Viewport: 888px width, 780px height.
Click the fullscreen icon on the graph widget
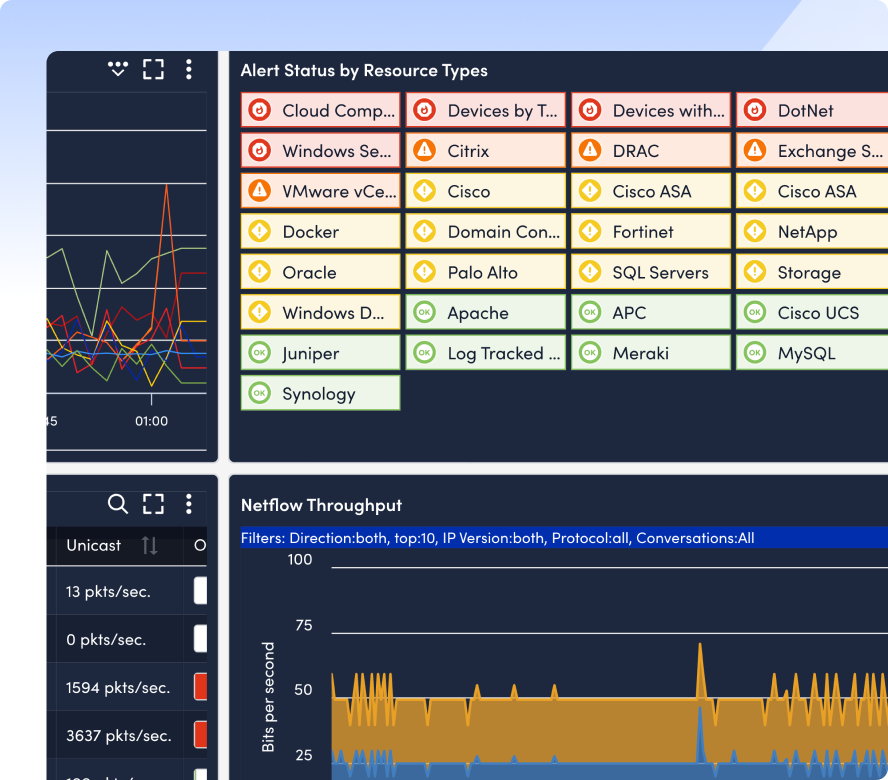tap(153, 69)
